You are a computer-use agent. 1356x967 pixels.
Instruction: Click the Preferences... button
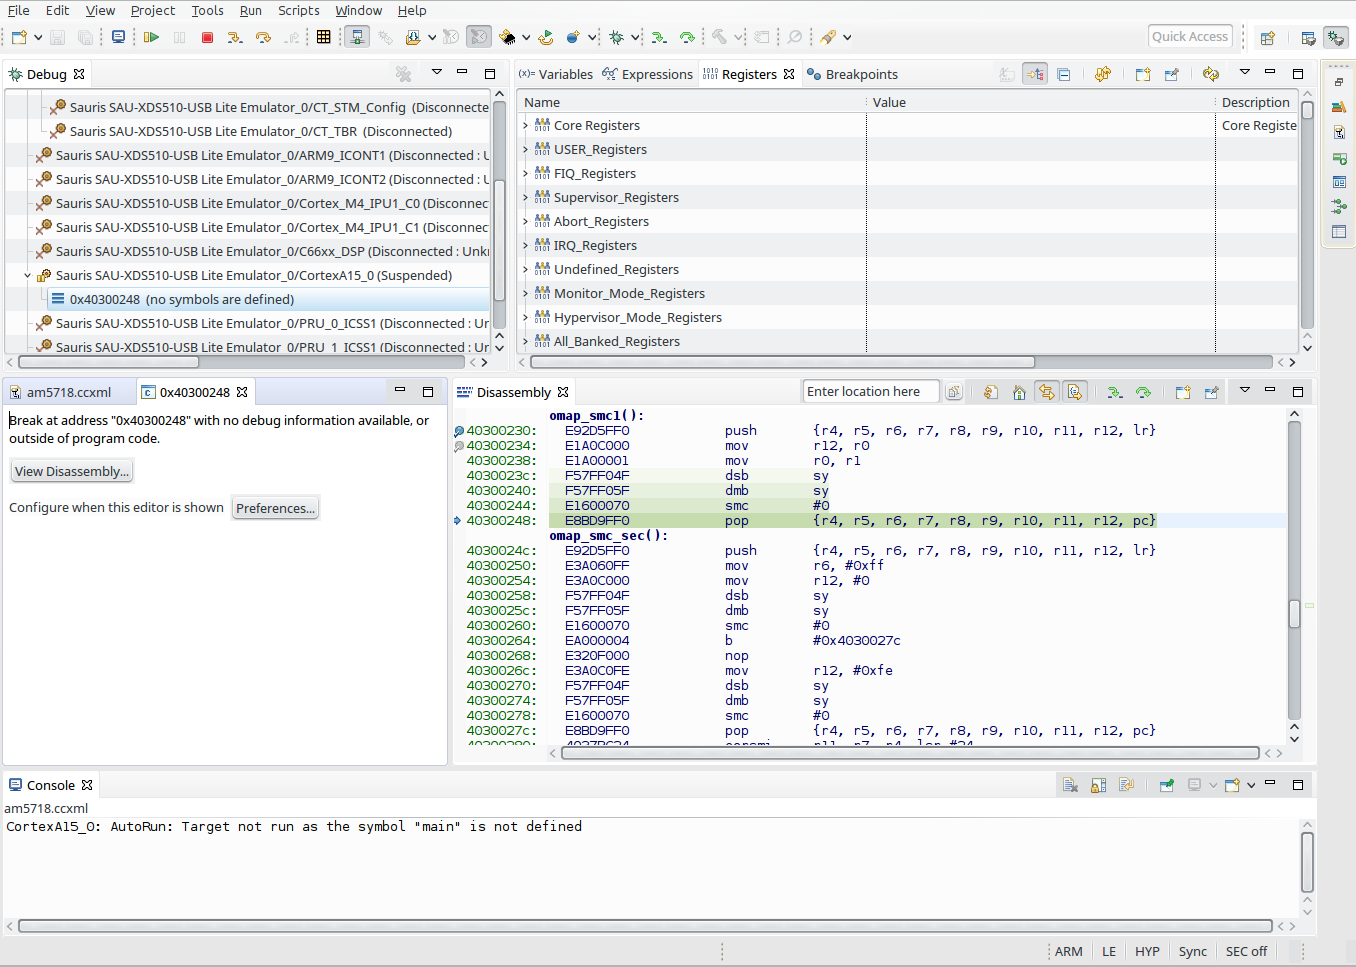pyautogui.click(x=275, y=508)
